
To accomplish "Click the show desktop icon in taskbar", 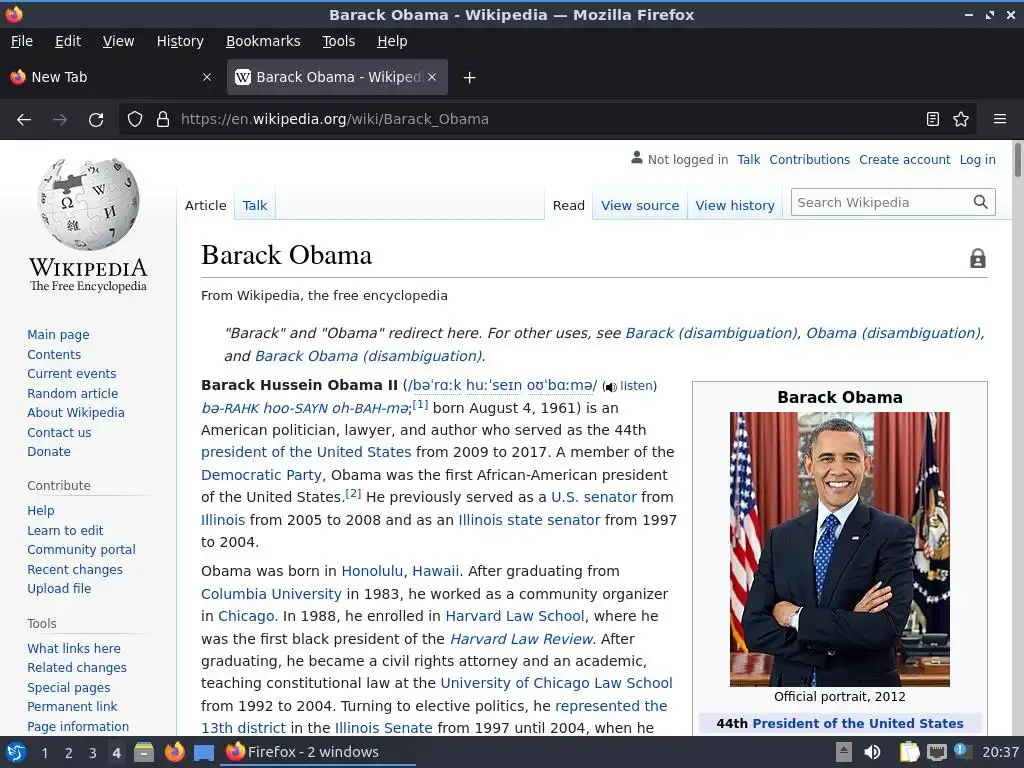I will click(x=204, y=753).
